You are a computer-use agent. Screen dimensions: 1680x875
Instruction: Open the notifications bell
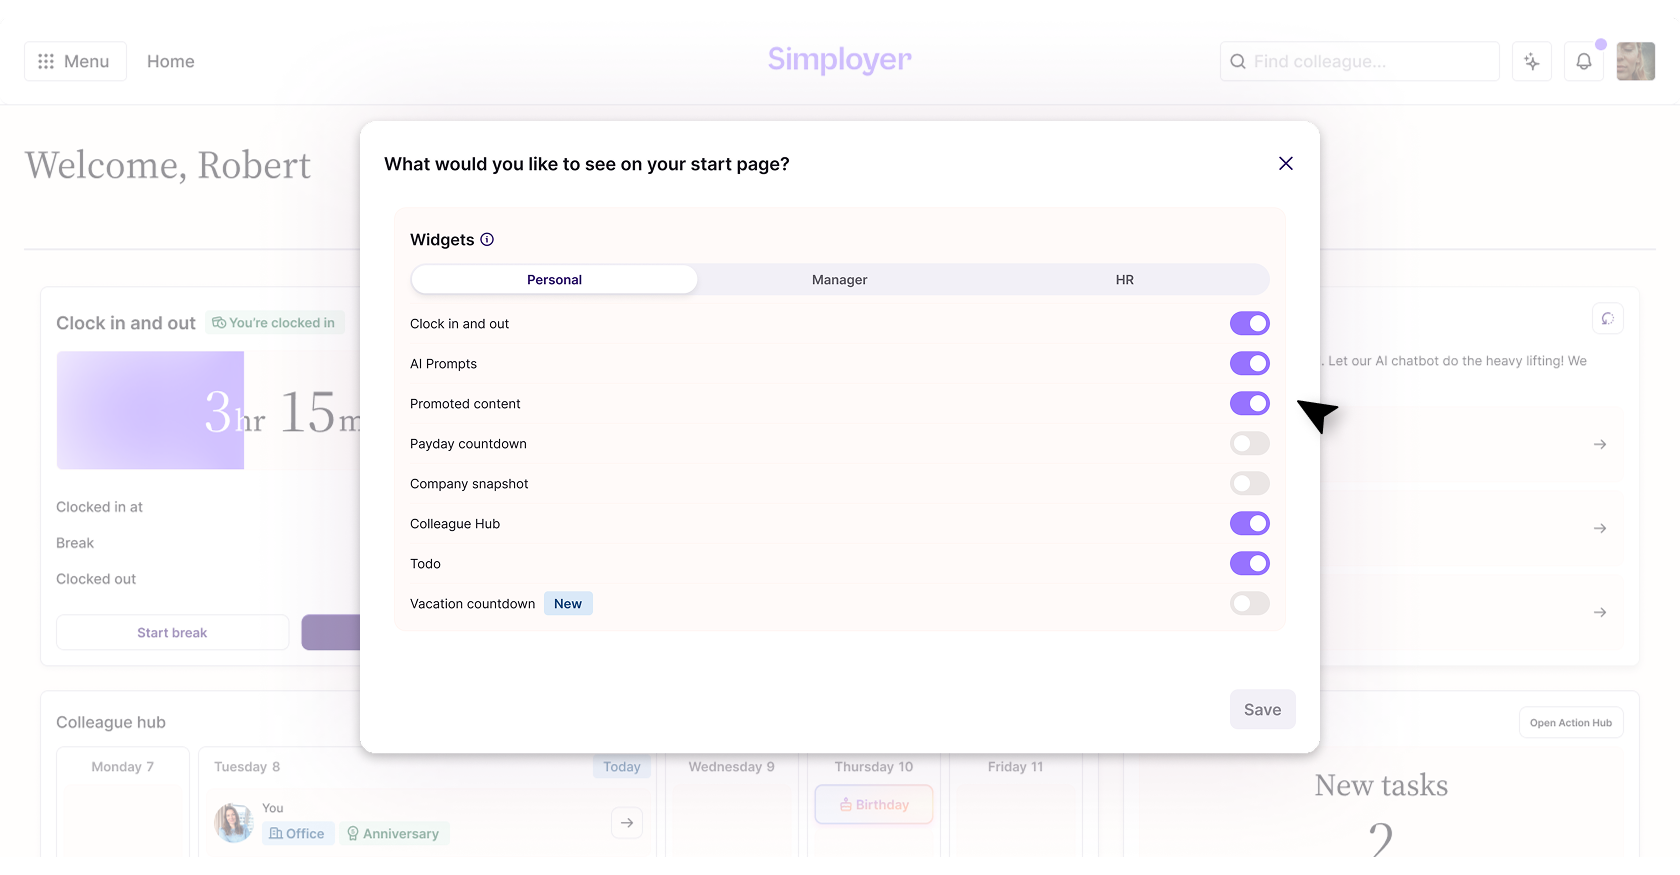(1584, 61)
